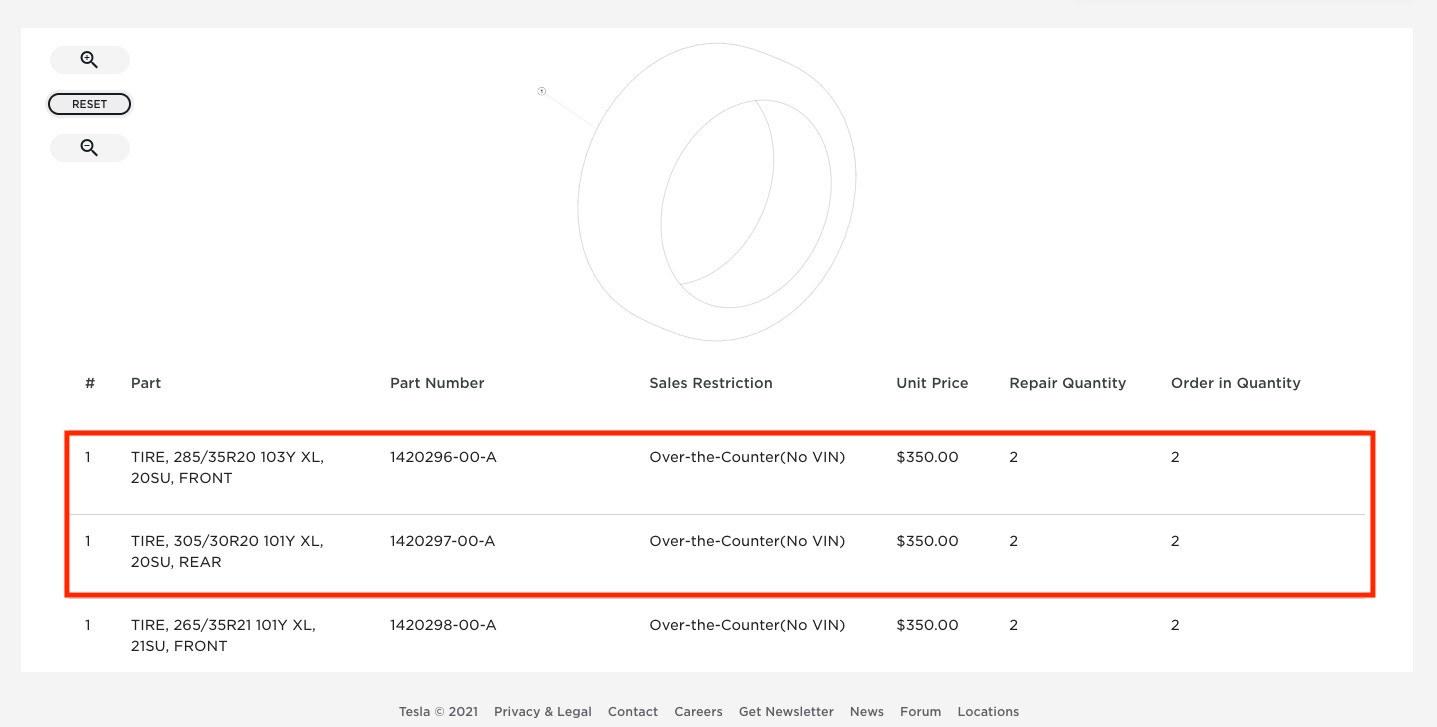Zoom out of the tire diagram
The width and height of the screenshot is (1437, 727).
(x=90, y=148)
